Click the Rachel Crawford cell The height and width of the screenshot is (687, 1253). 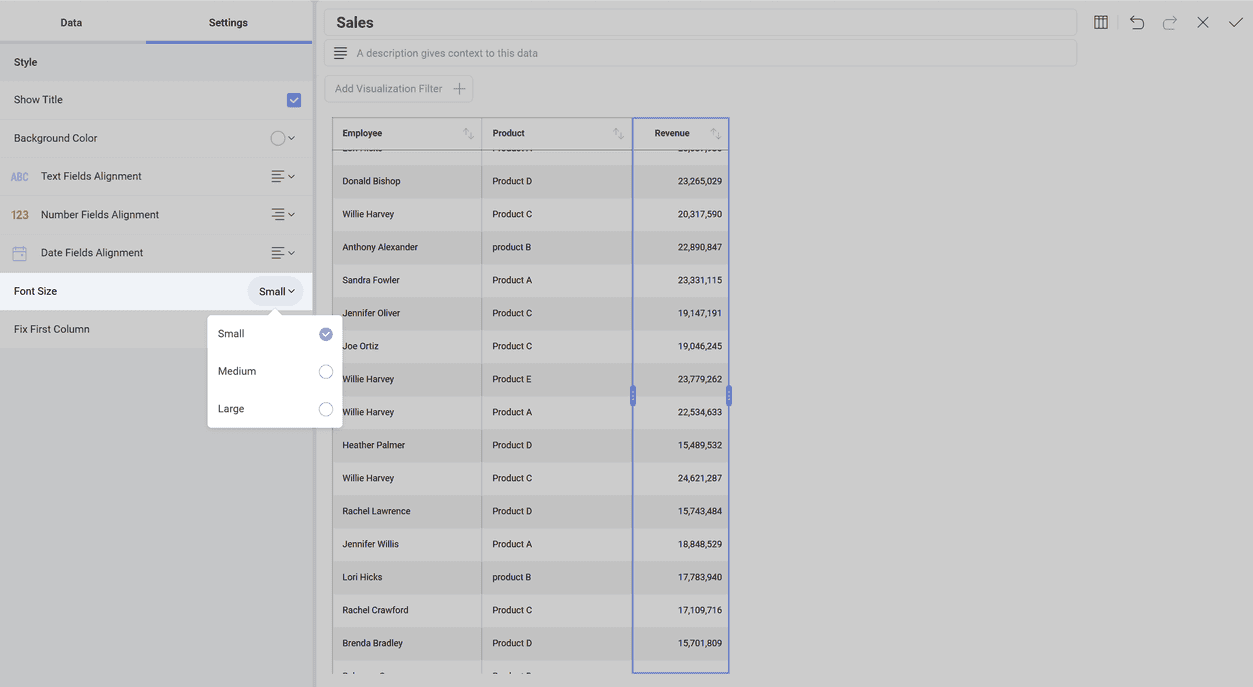point(407,610)
